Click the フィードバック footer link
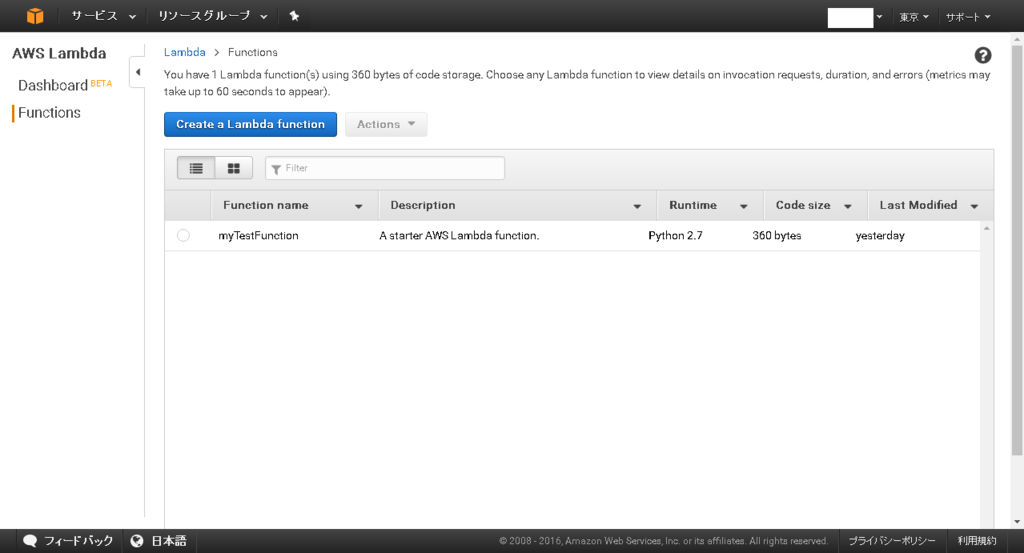Screen dimensions: 1024x553 pos(78,541)
